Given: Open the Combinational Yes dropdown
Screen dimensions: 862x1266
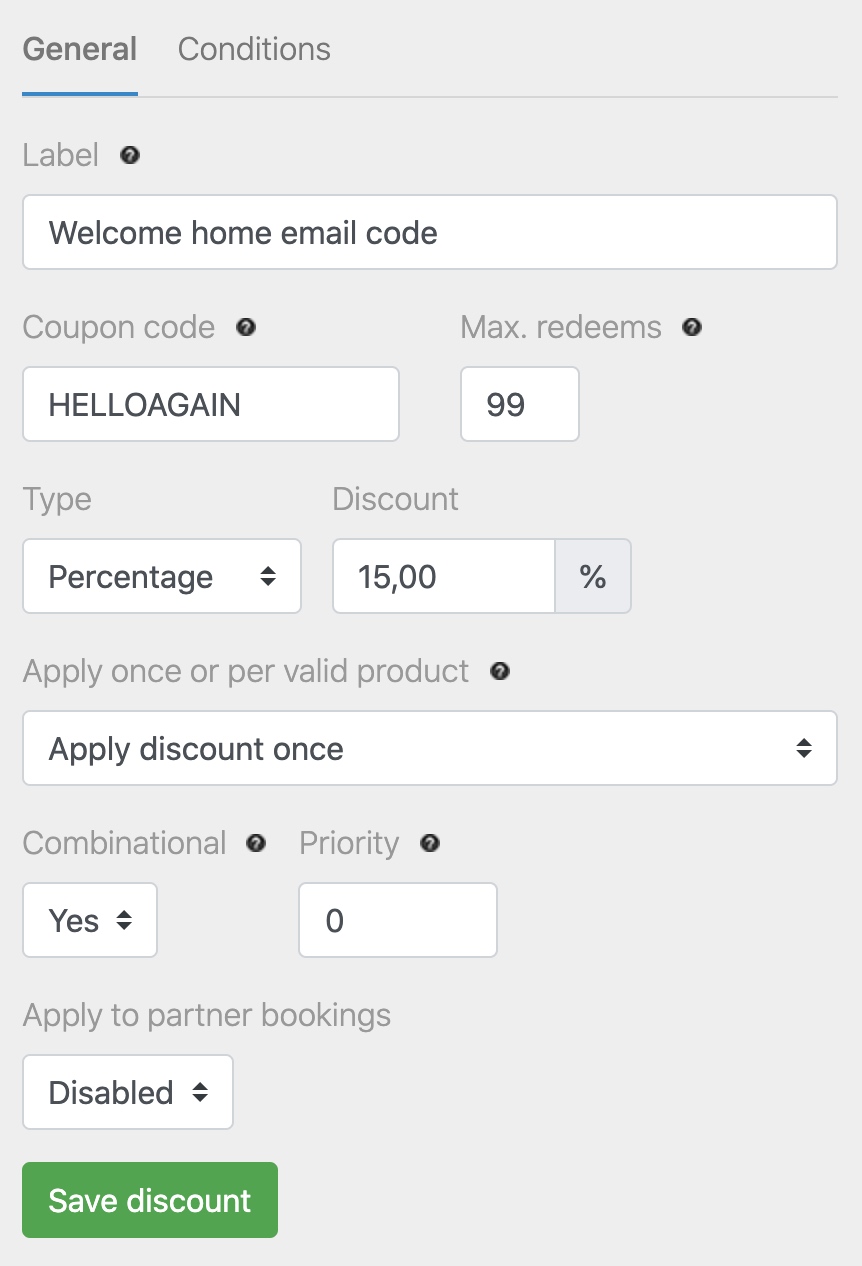Looking at the screenshot, I should click(90, 920).
